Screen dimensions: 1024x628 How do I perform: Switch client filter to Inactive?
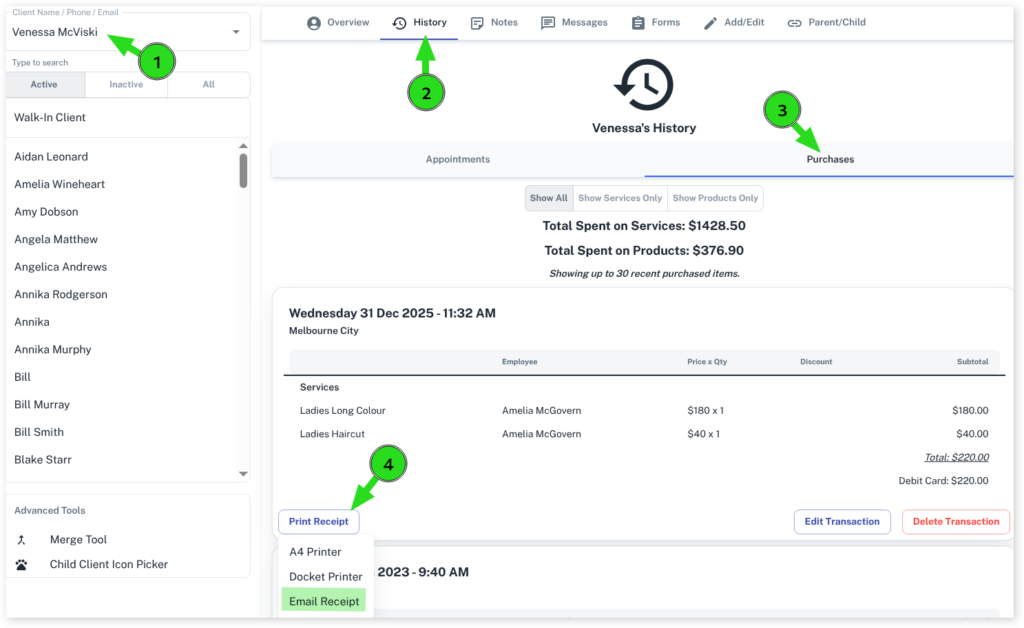click(126, 85)
